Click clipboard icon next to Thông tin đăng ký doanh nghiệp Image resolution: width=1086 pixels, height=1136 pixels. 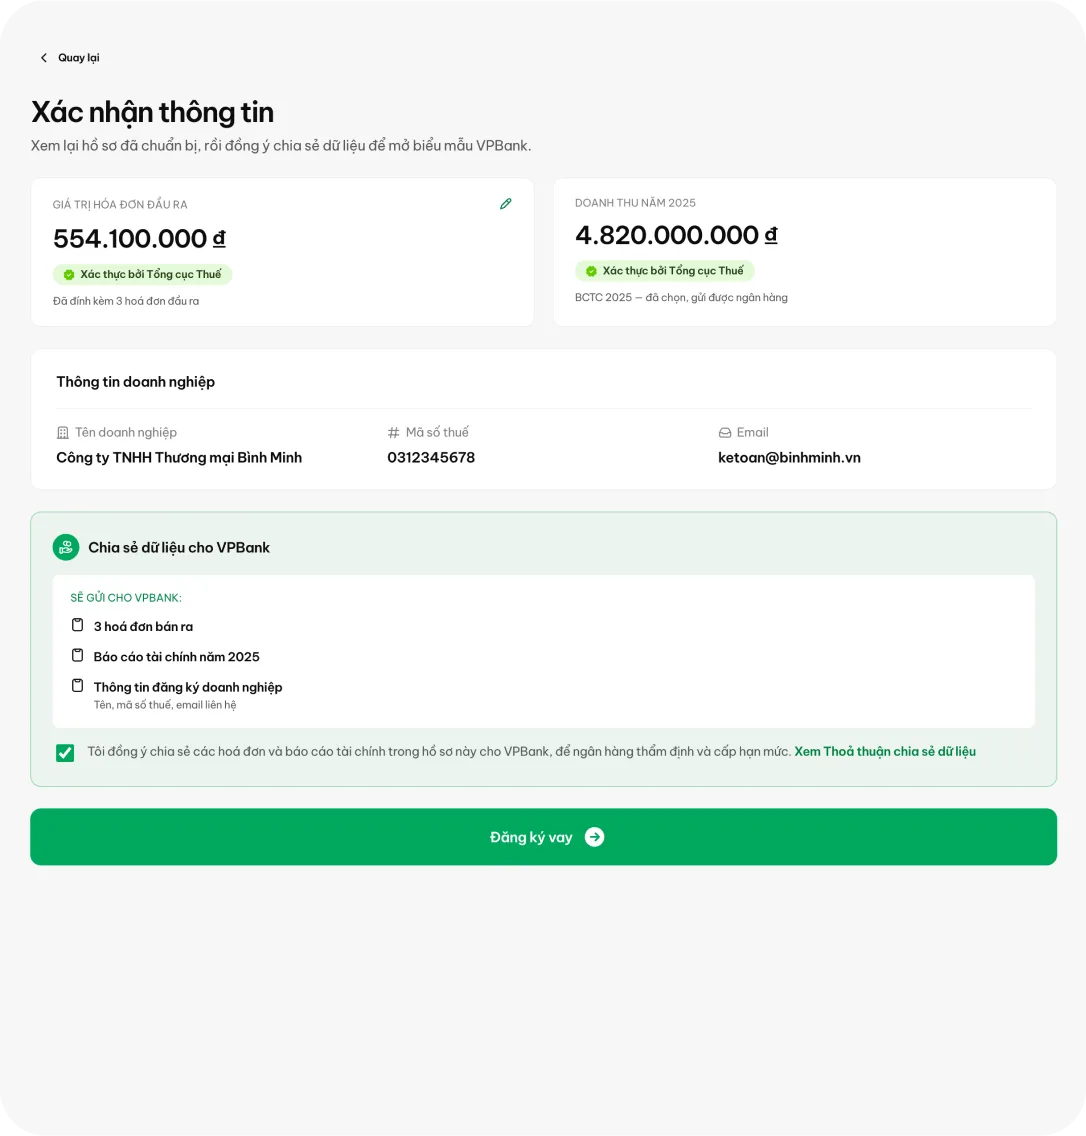78,685
